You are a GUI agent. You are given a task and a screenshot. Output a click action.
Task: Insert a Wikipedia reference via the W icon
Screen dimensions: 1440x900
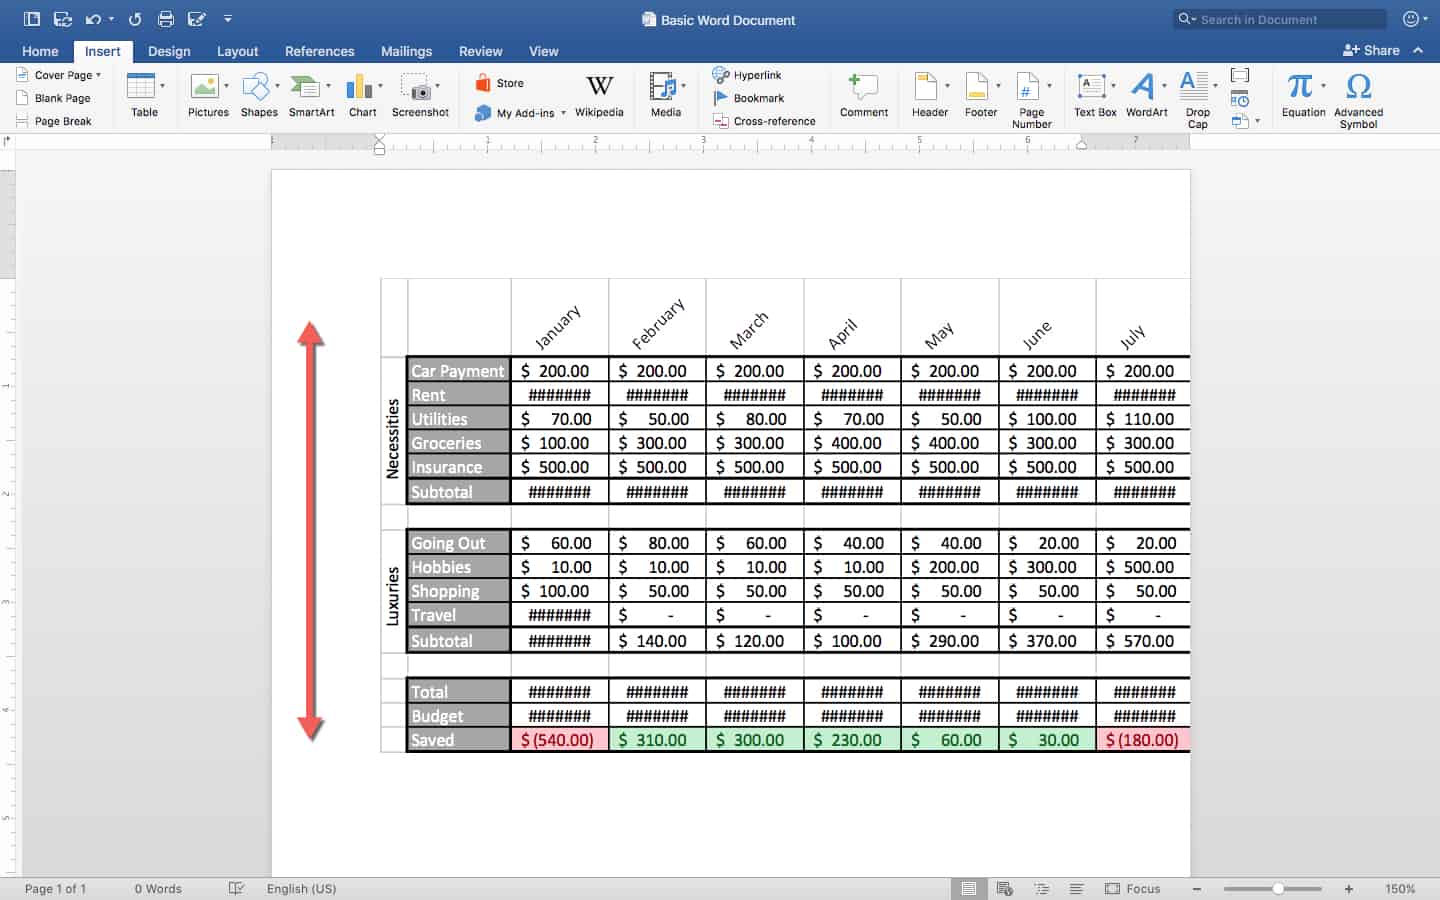[599, 87]
